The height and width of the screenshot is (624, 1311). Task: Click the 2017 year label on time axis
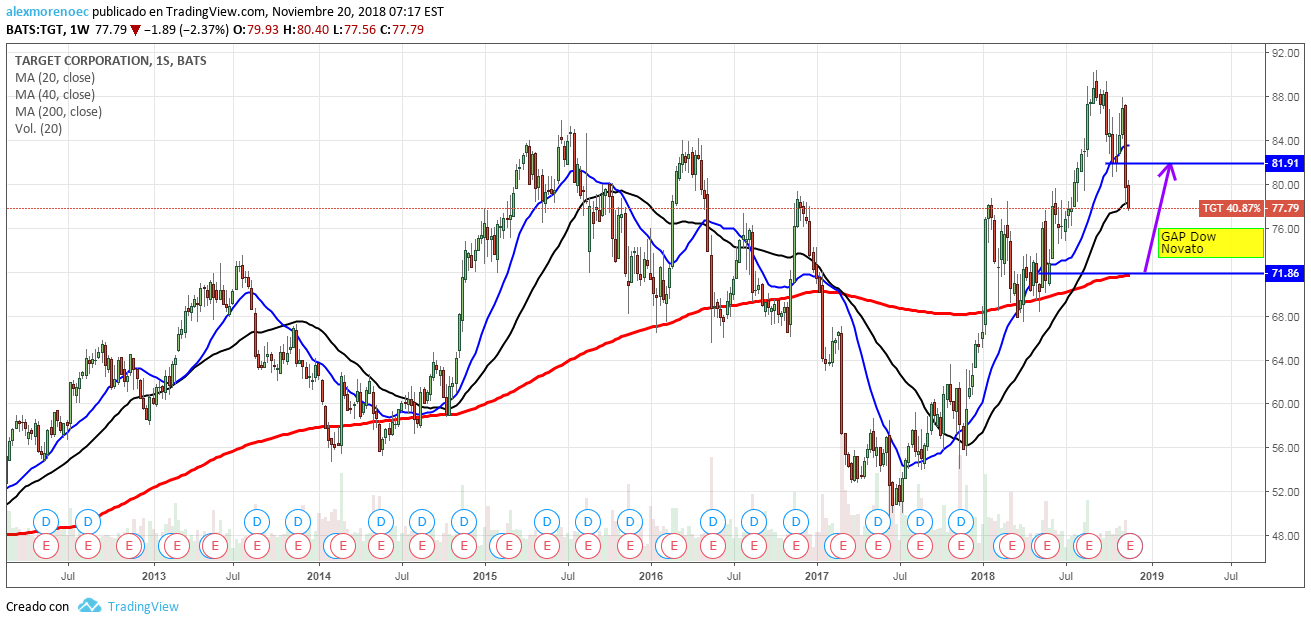point(817,575)
